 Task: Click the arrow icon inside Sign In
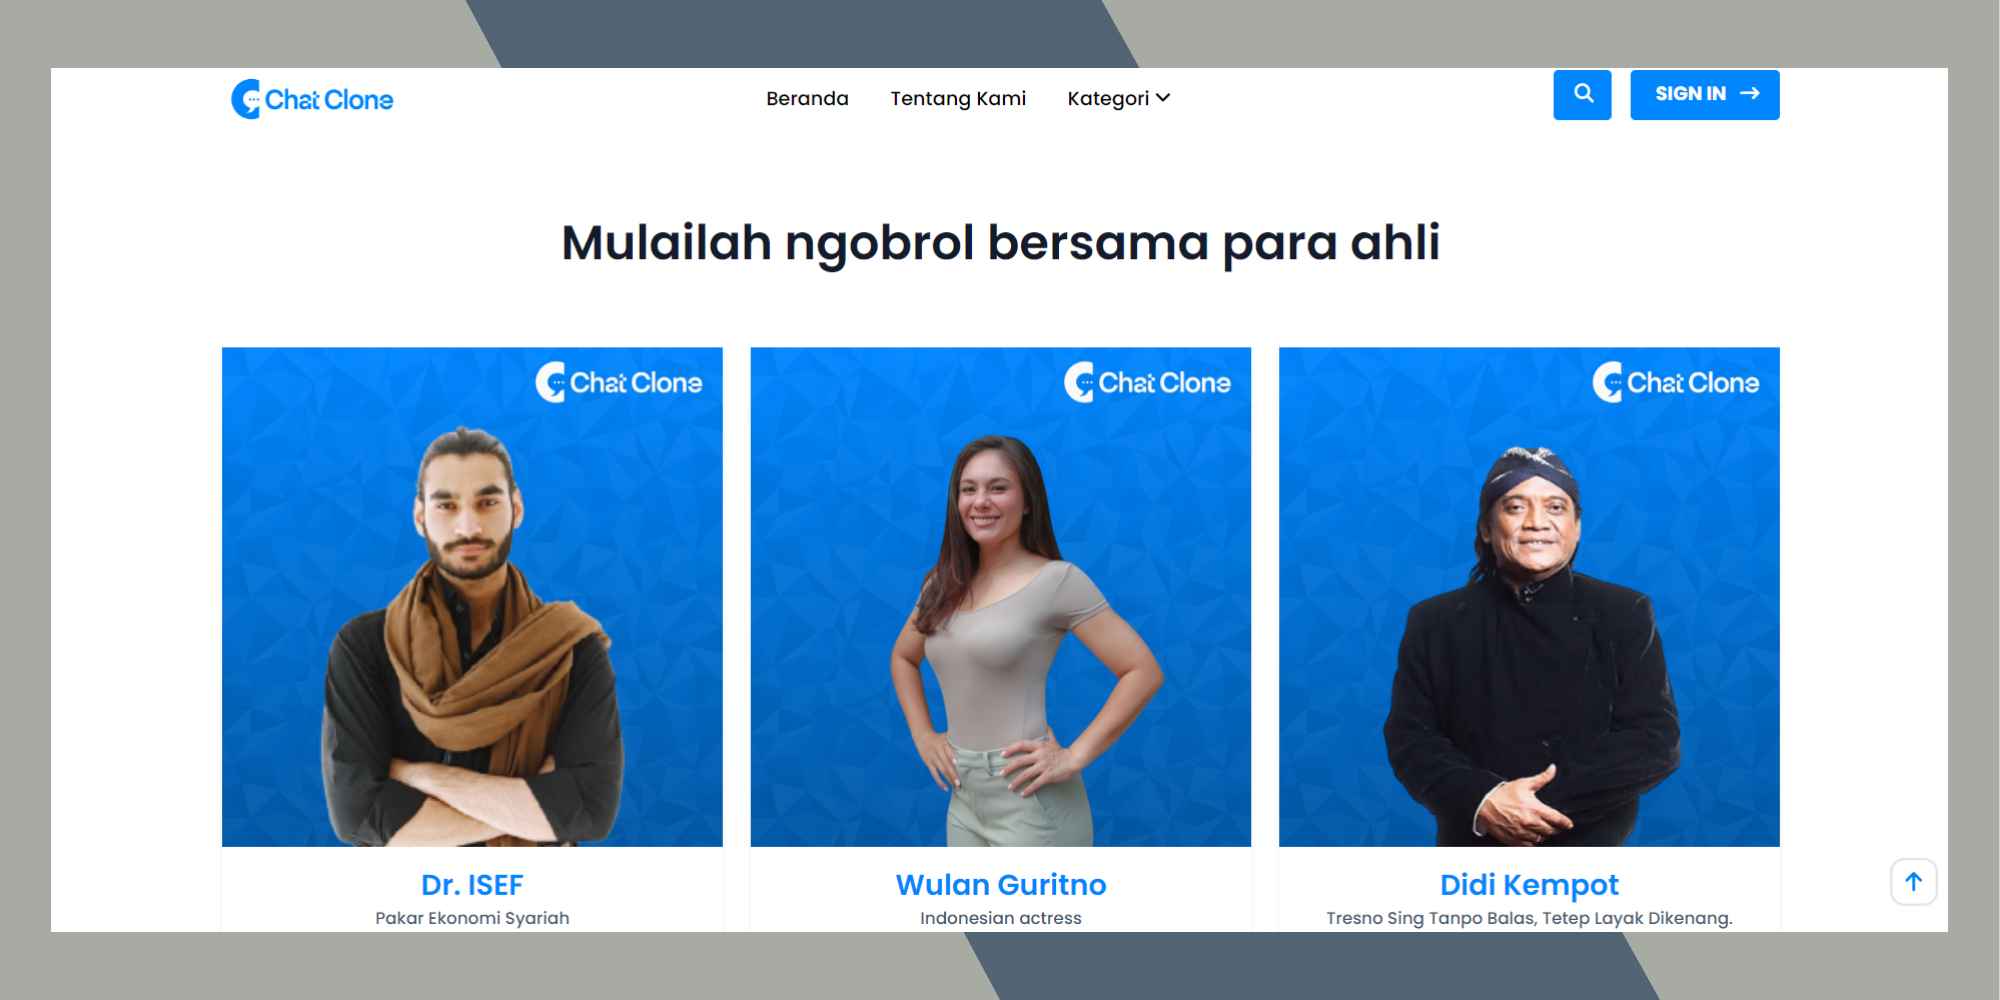click(1750, 93)
